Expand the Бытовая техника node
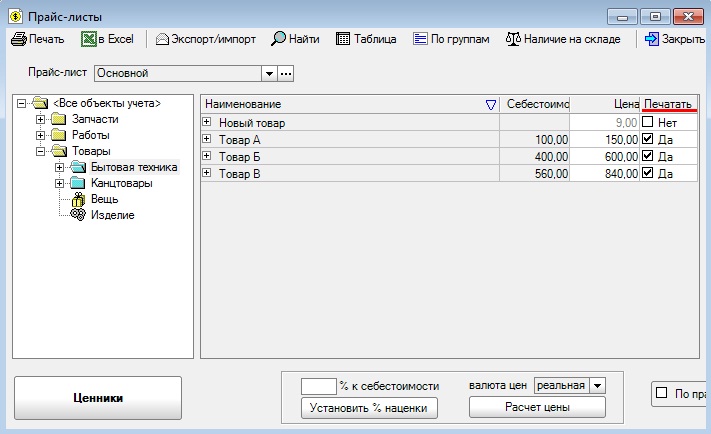The width and height of the screenshot is (711, 434). click(59, 167)
